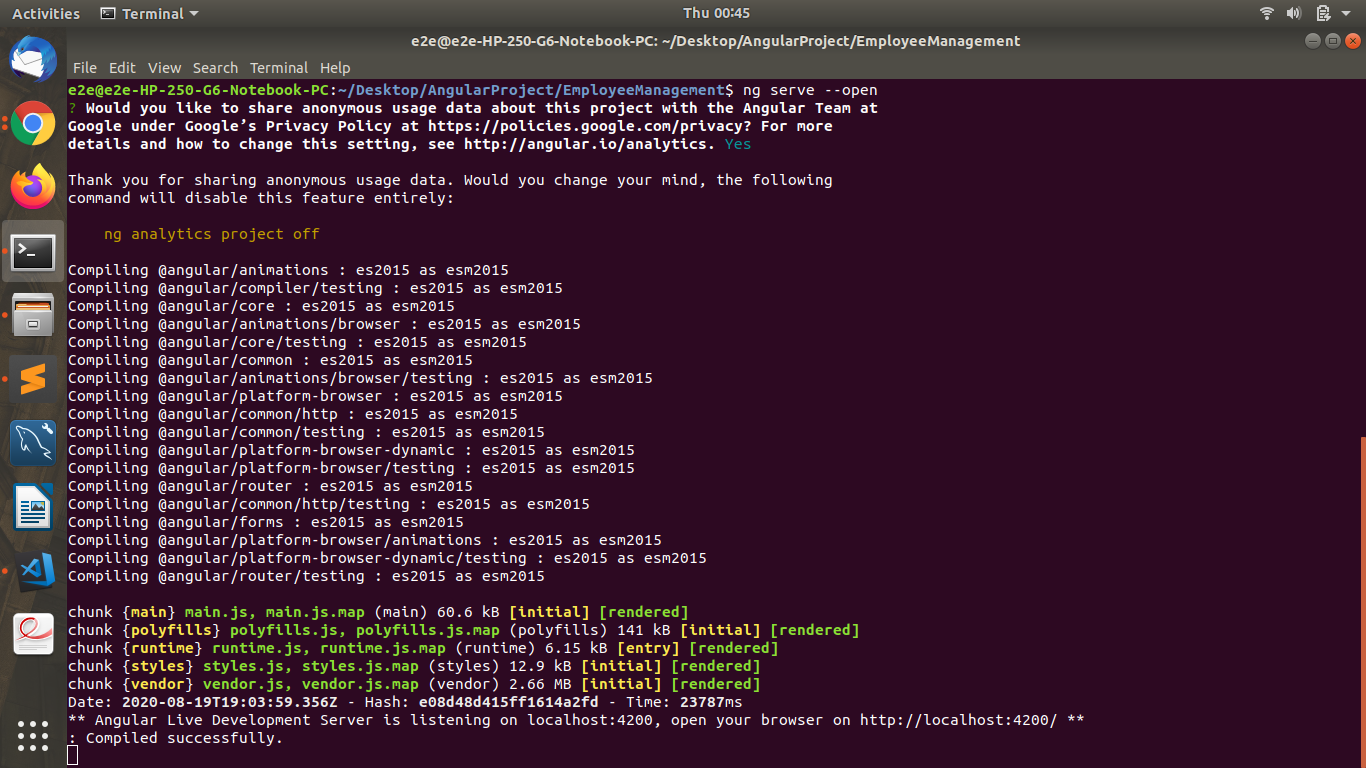Viewport: 1366px width, 768px height.
Task: Open Thunderbird mail from the dock
Action: (x=33, y=59)
